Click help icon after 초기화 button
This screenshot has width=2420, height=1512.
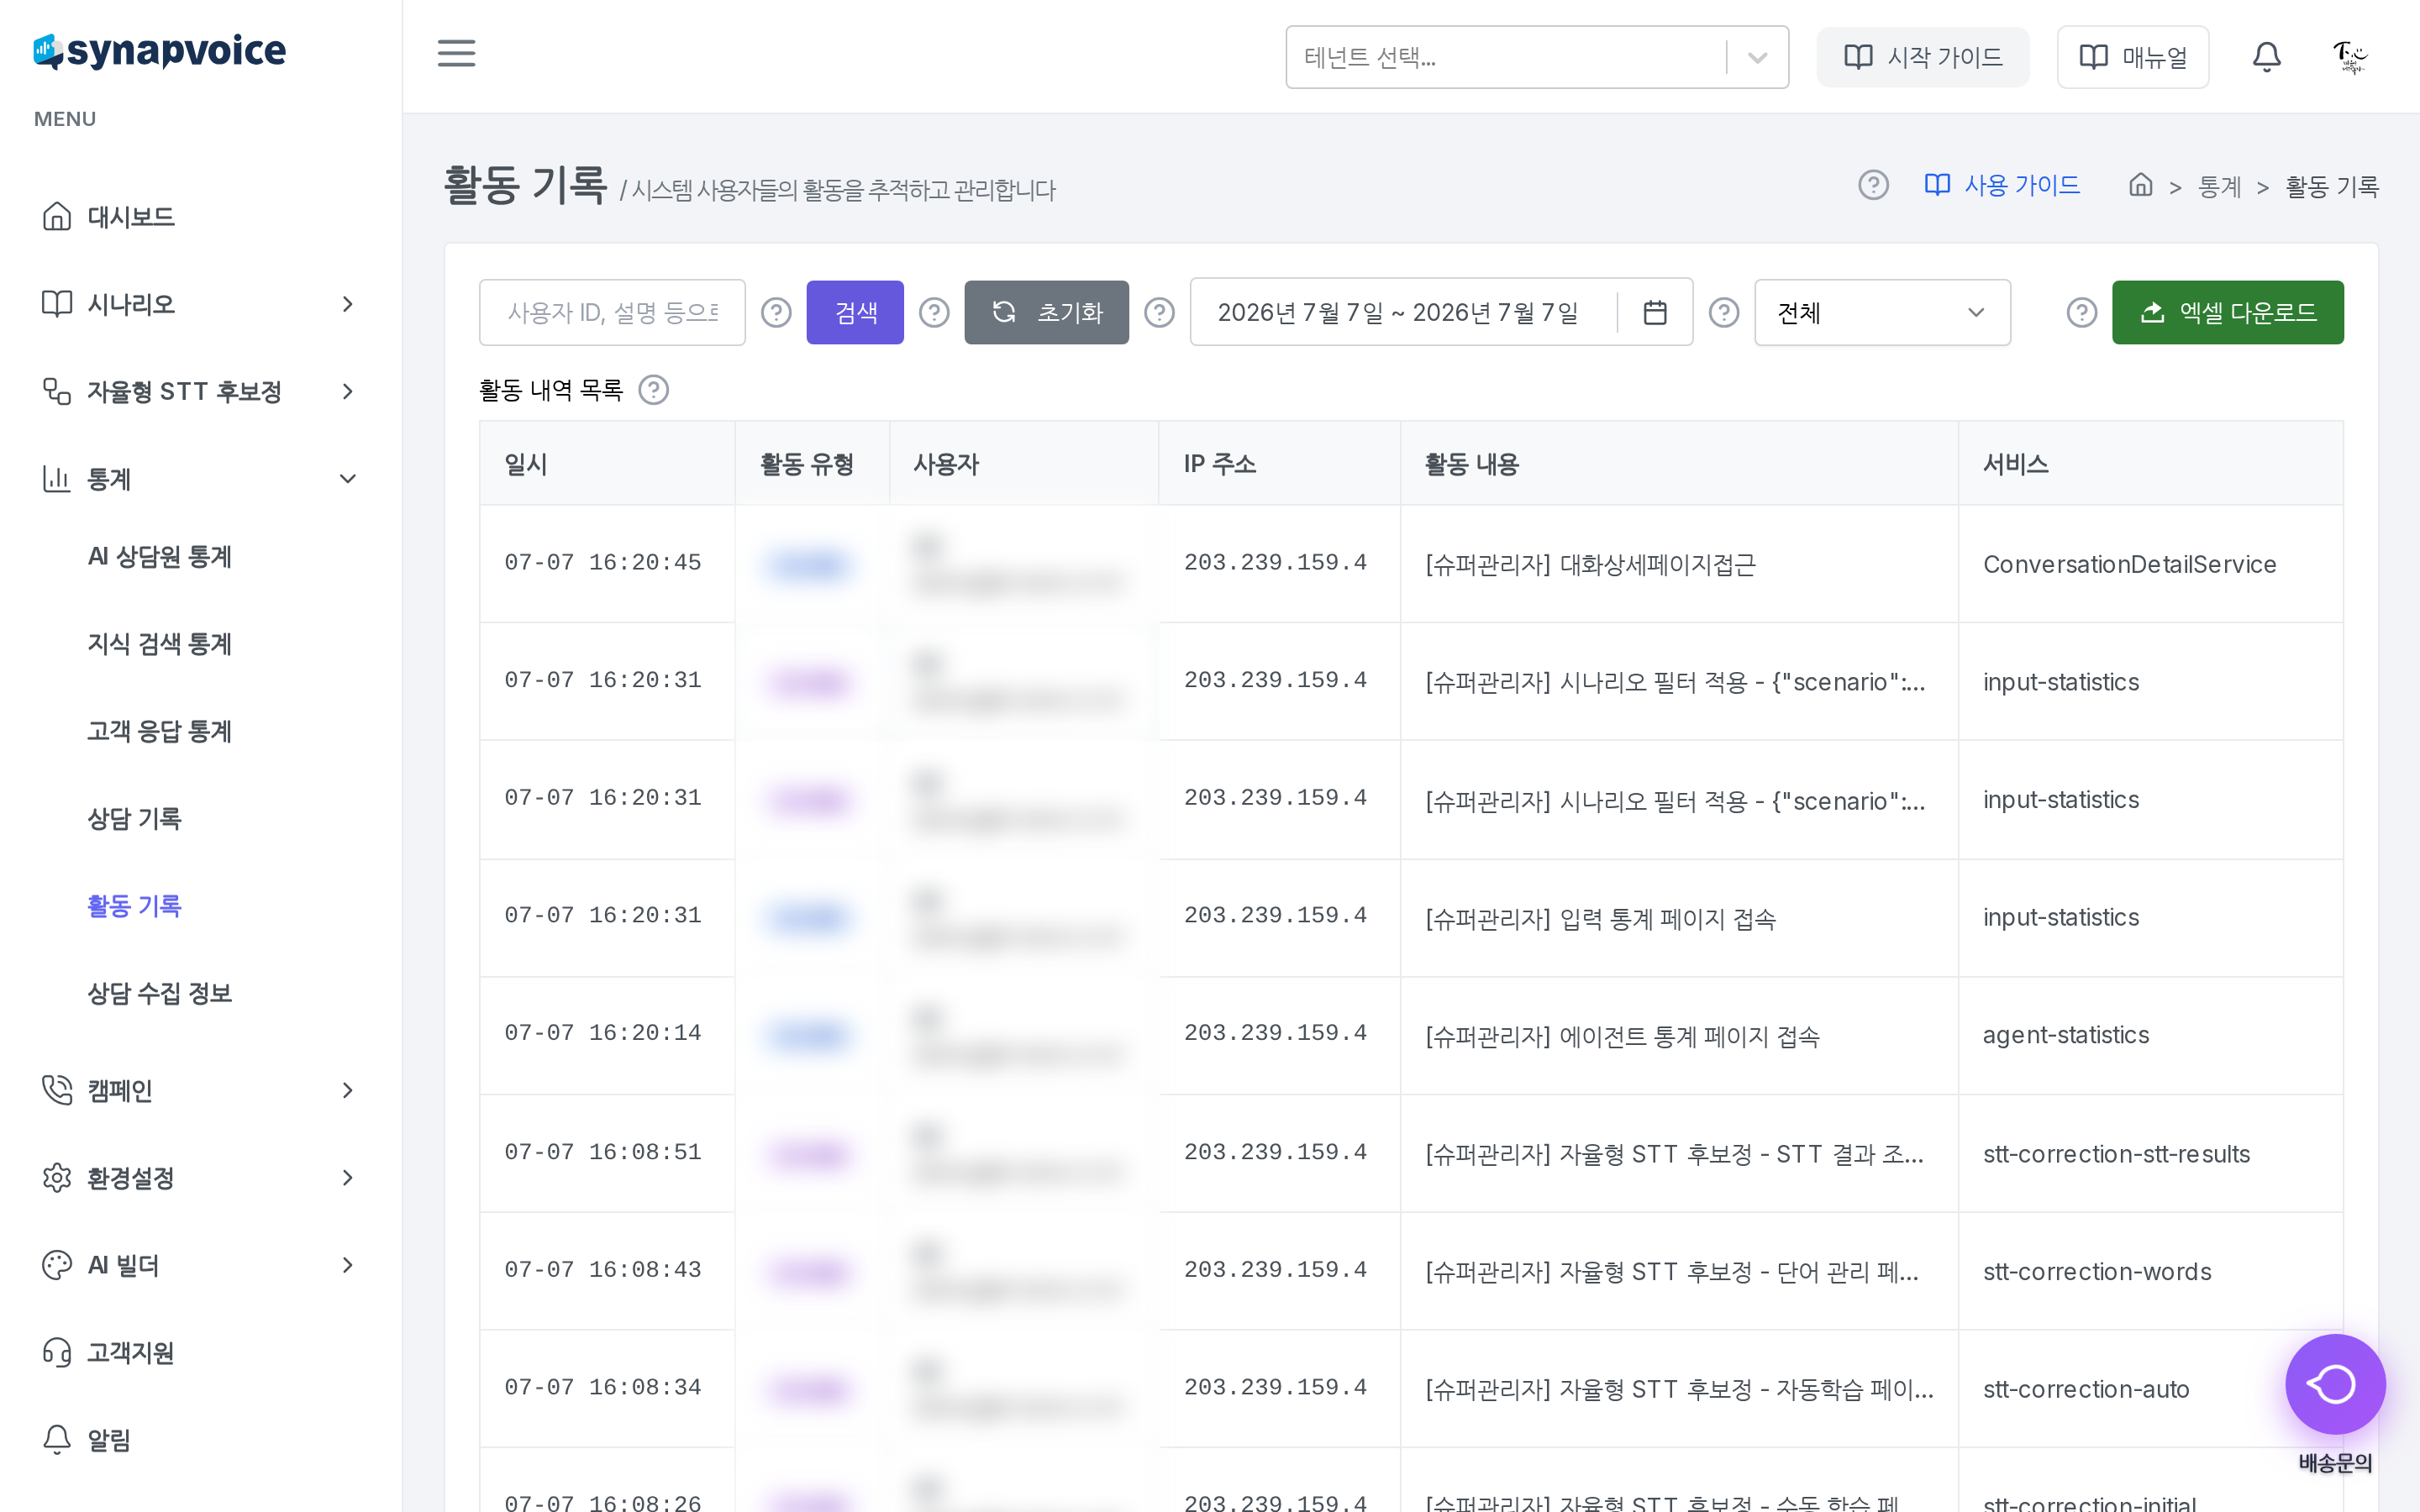click(1159, 313)
